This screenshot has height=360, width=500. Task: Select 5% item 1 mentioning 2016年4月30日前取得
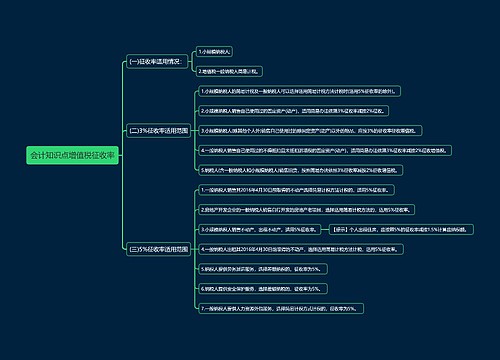(x=297, y=190)
